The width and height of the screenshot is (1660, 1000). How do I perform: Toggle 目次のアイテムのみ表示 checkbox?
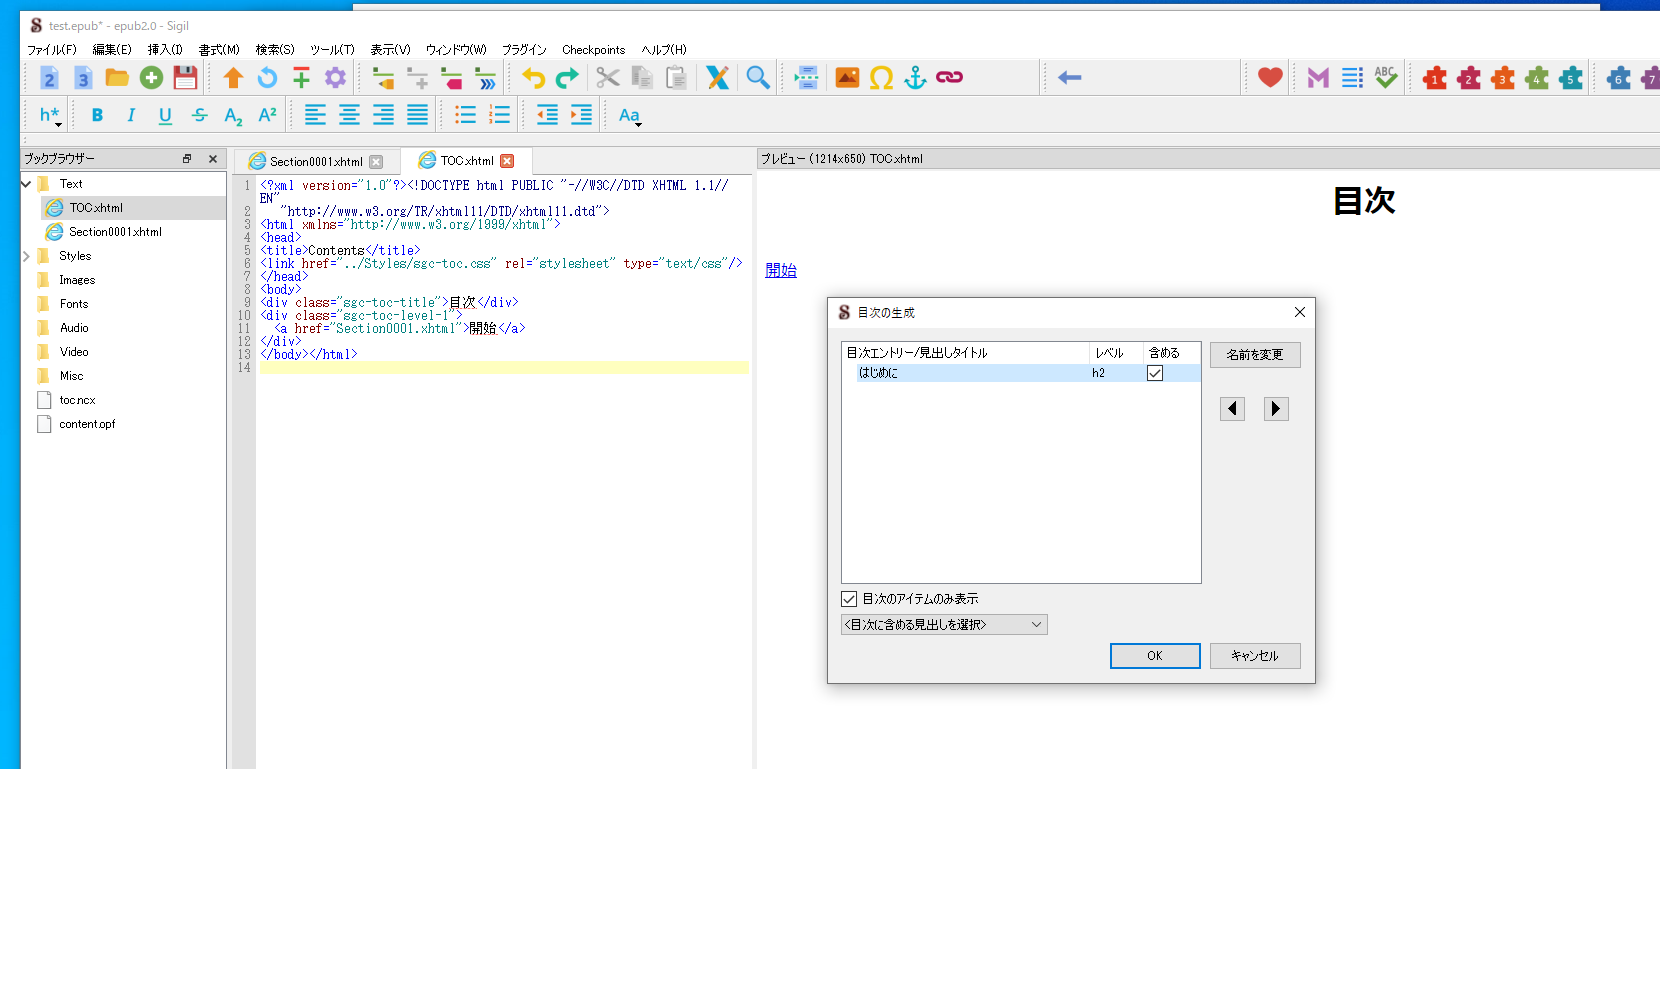click(849, 599)
